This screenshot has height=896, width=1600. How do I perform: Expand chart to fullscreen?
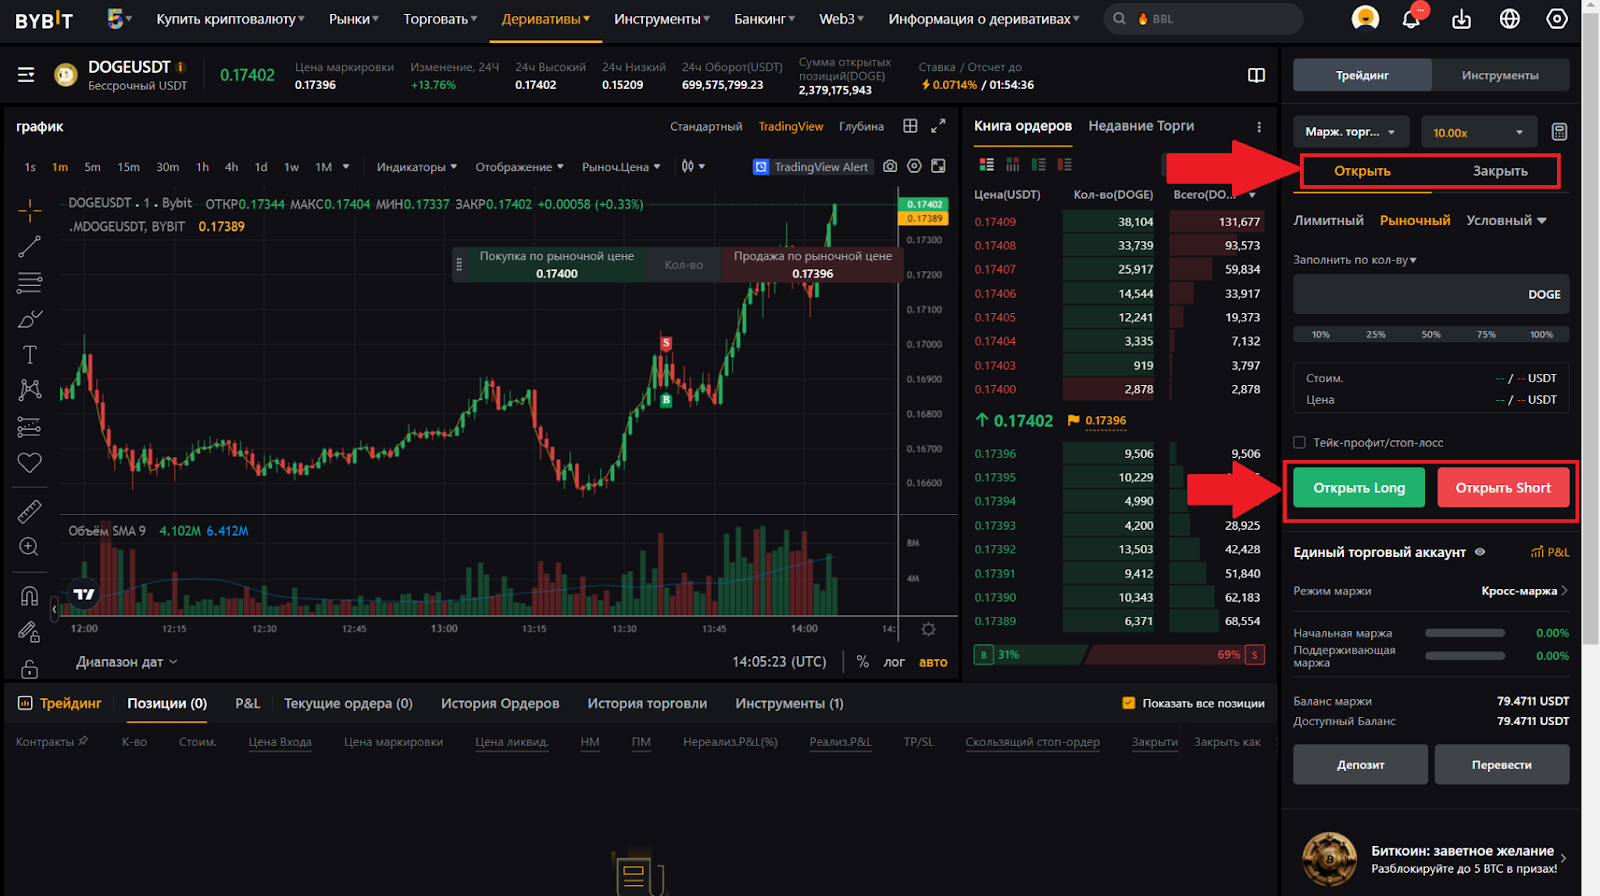click(938, 126)
